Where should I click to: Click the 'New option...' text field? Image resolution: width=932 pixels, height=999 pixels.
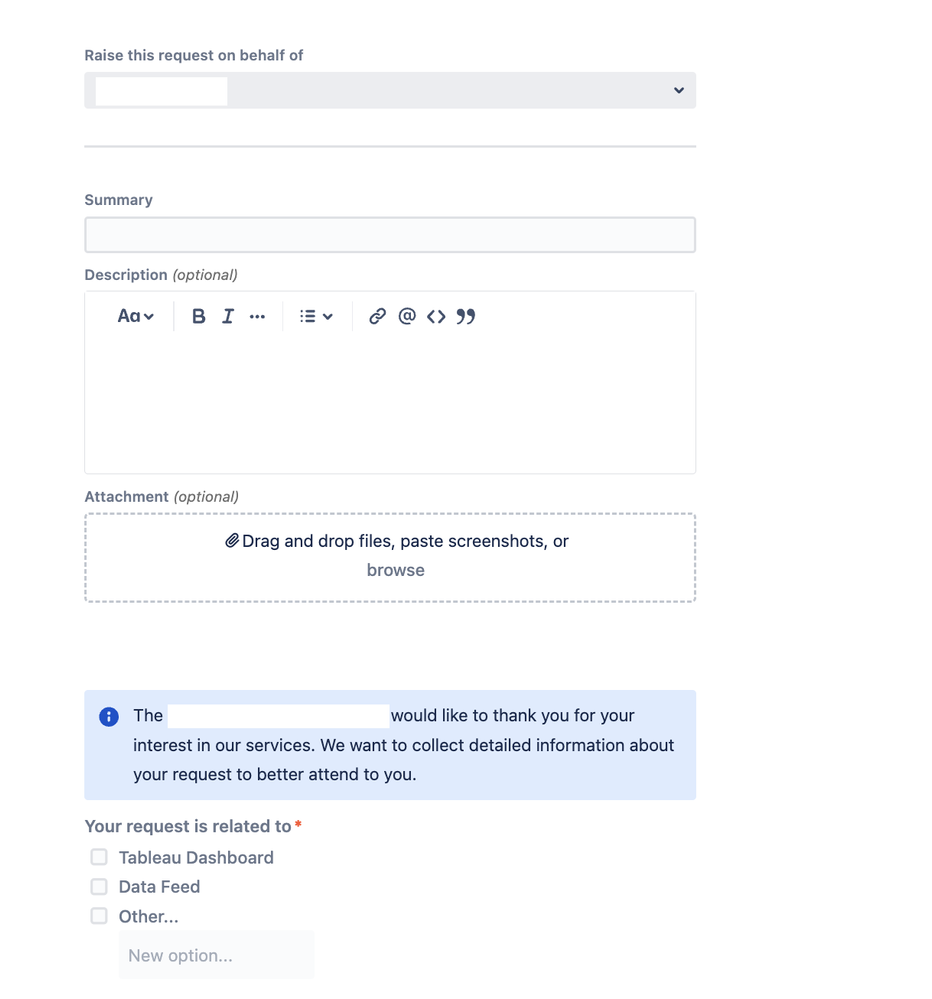click(x=216, y=954)
